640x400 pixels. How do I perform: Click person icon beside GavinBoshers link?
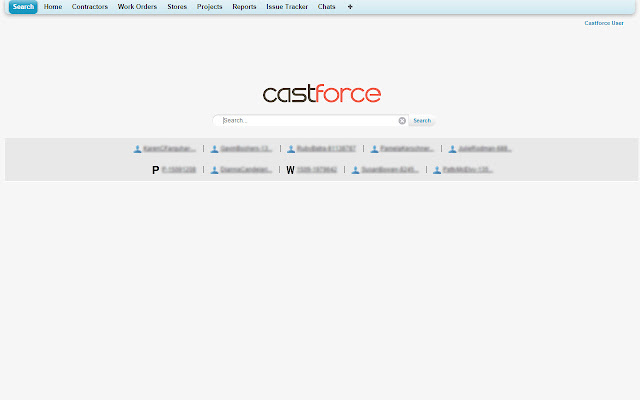(214, 149)
